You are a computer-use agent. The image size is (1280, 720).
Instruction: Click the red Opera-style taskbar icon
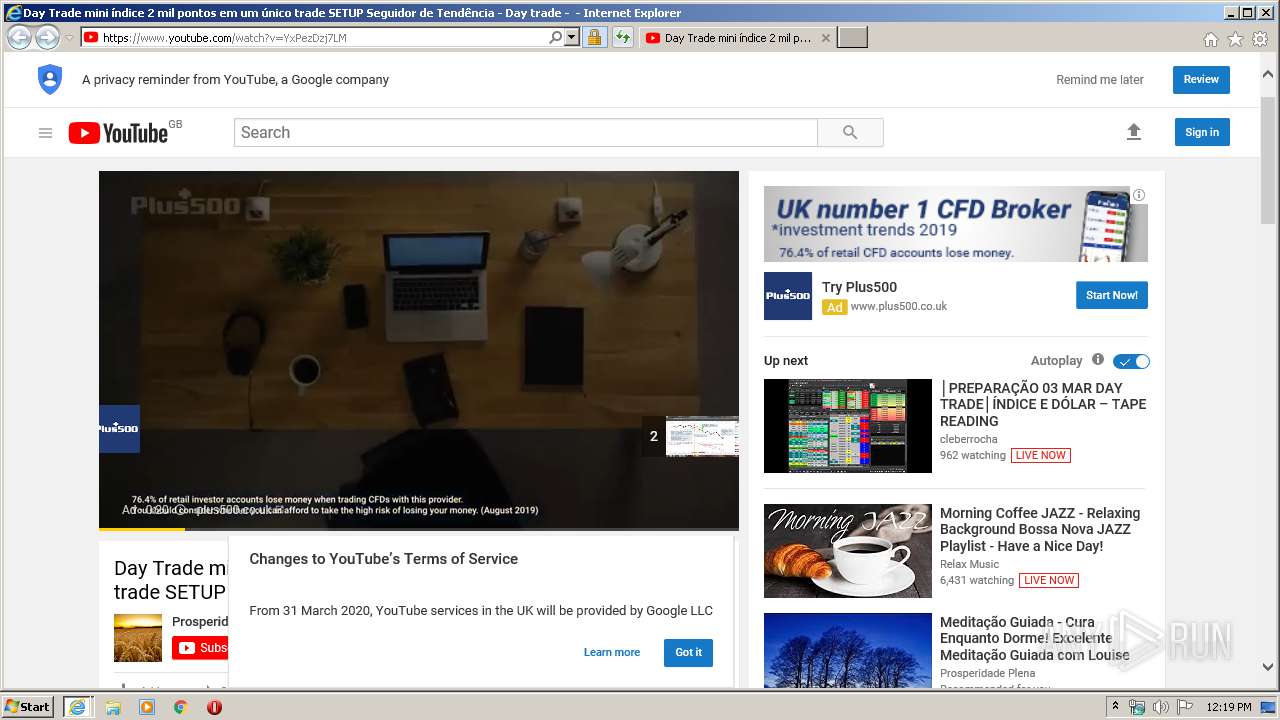coord(214,707)
